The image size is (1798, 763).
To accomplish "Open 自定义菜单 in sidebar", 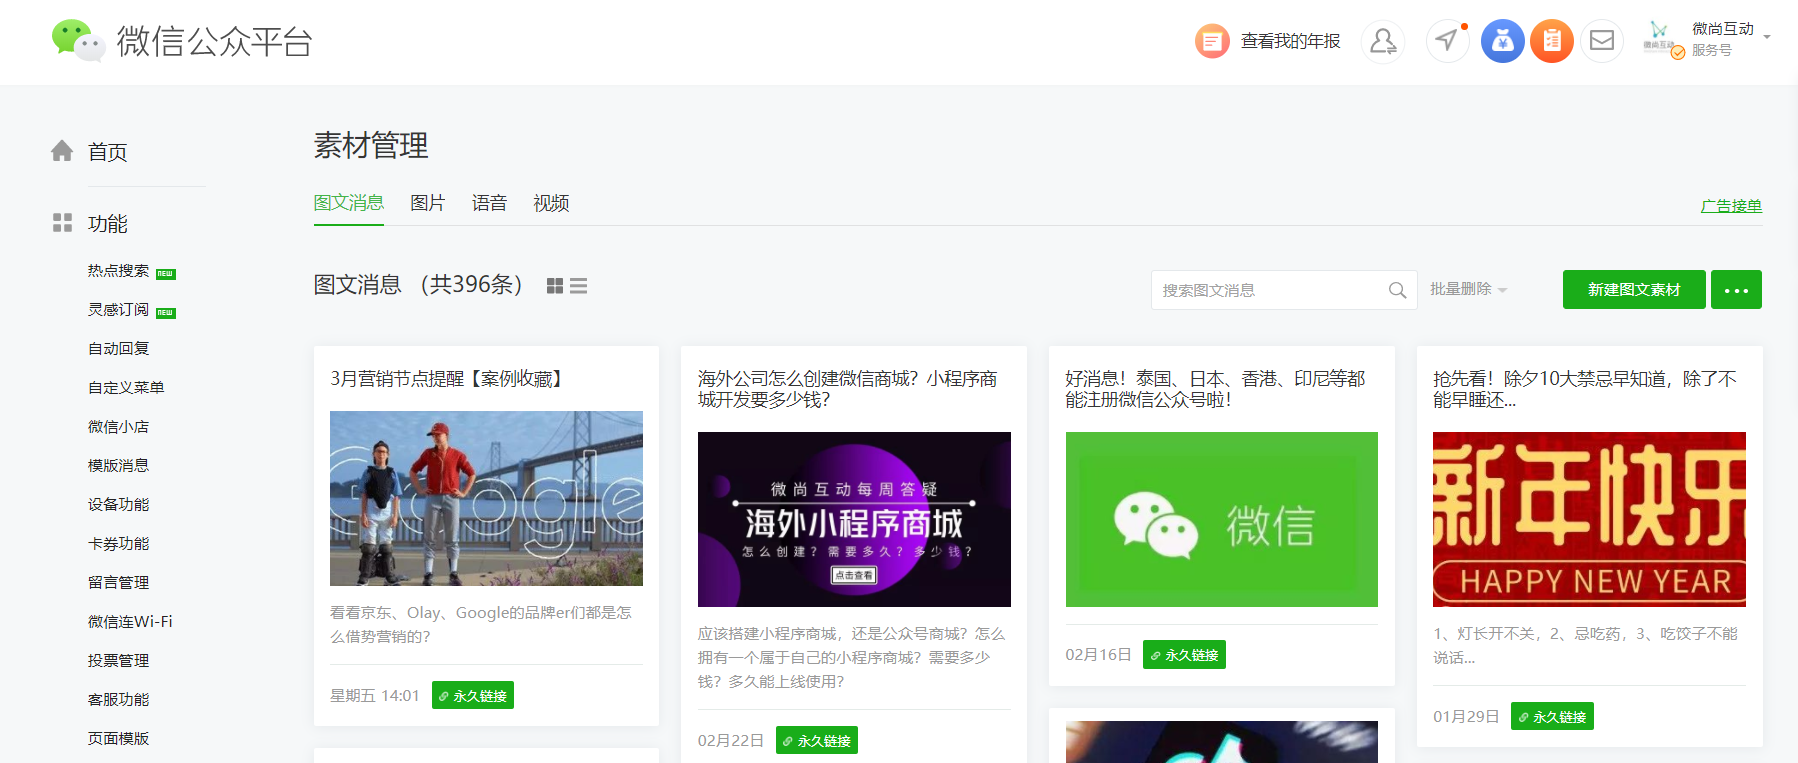I will coord(126,388).
